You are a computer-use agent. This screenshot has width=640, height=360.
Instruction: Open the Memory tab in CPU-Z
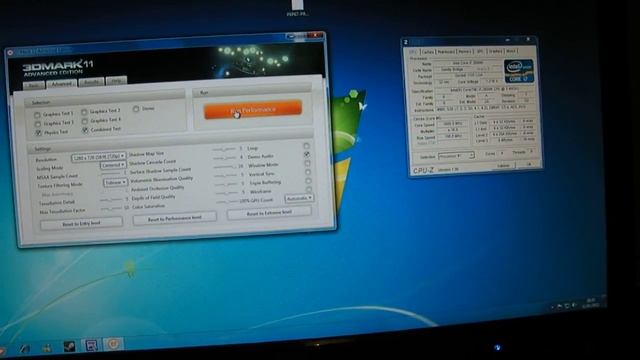point(464,52)
